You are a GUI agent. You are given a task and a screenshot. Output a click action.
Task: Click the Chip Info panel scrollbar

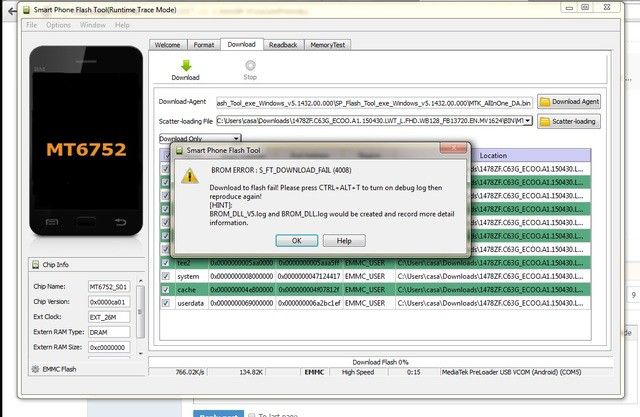click(140, 312)
